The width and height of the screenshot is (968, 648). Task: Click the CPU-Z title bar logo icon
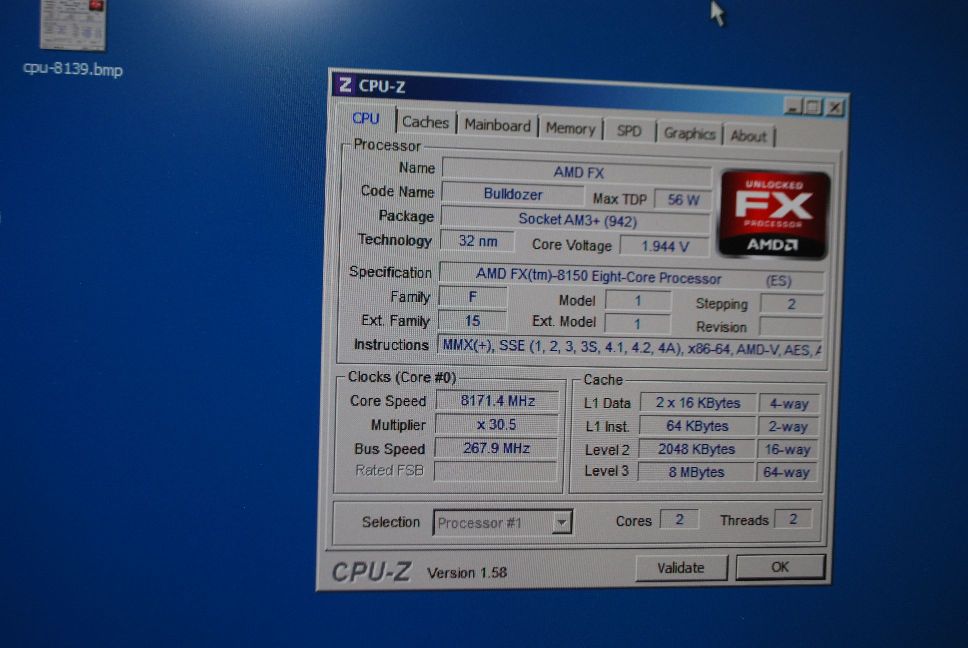345,85
